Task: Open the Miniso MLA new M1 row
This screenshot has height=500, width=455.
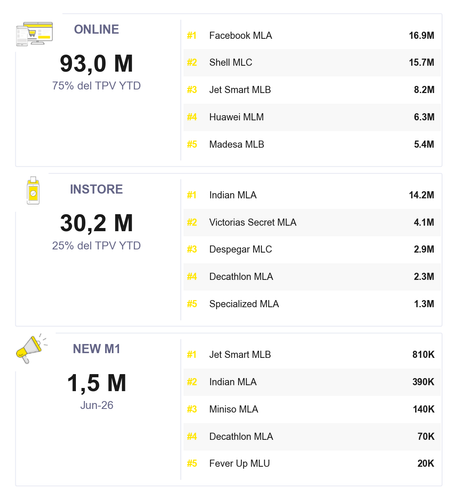Action: pyautogui.click(x=312, y=409)
